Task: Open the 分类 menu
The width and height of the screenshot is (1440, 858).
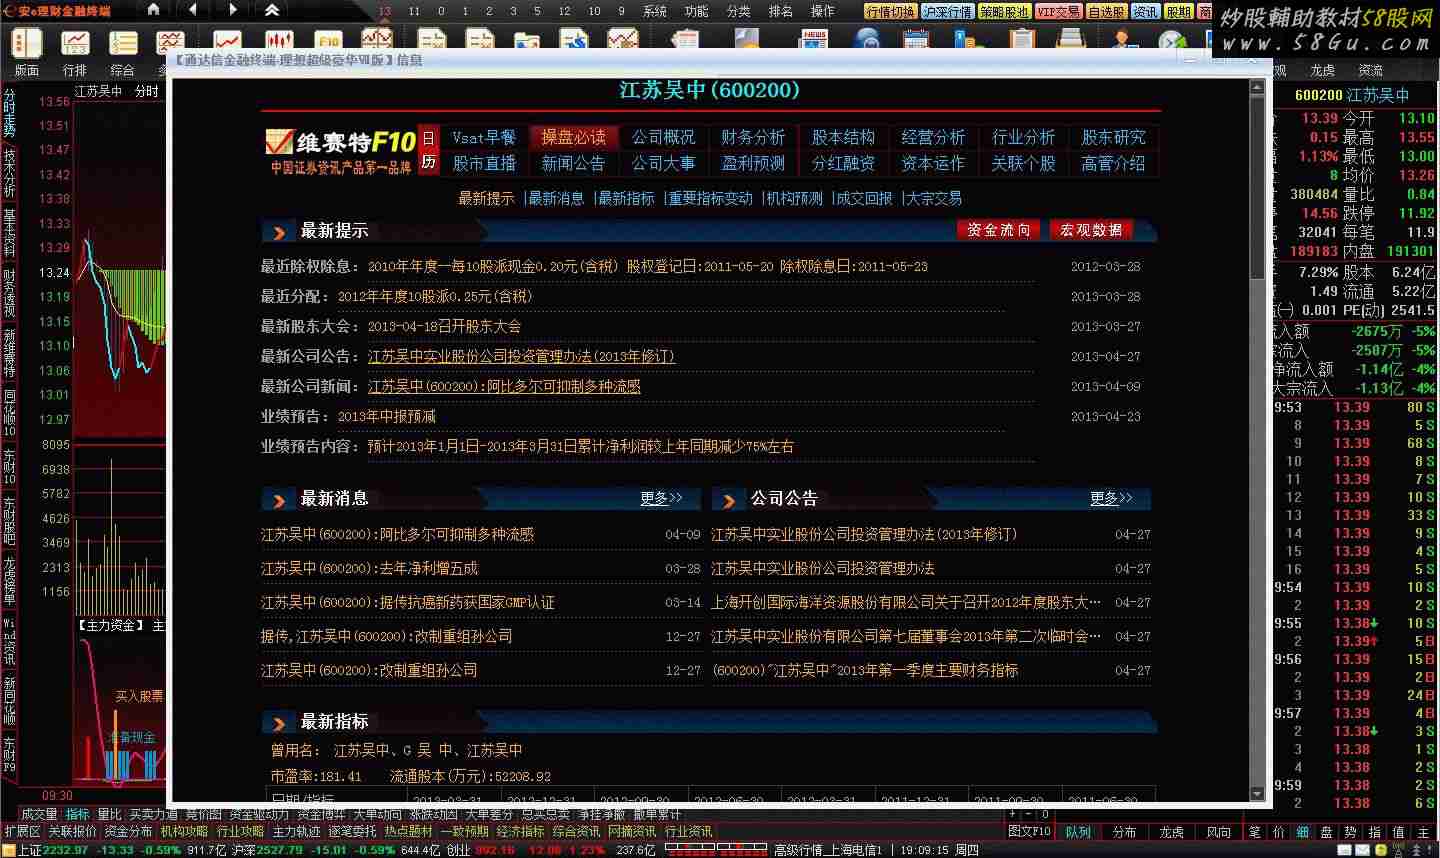Action: [739, 11]
